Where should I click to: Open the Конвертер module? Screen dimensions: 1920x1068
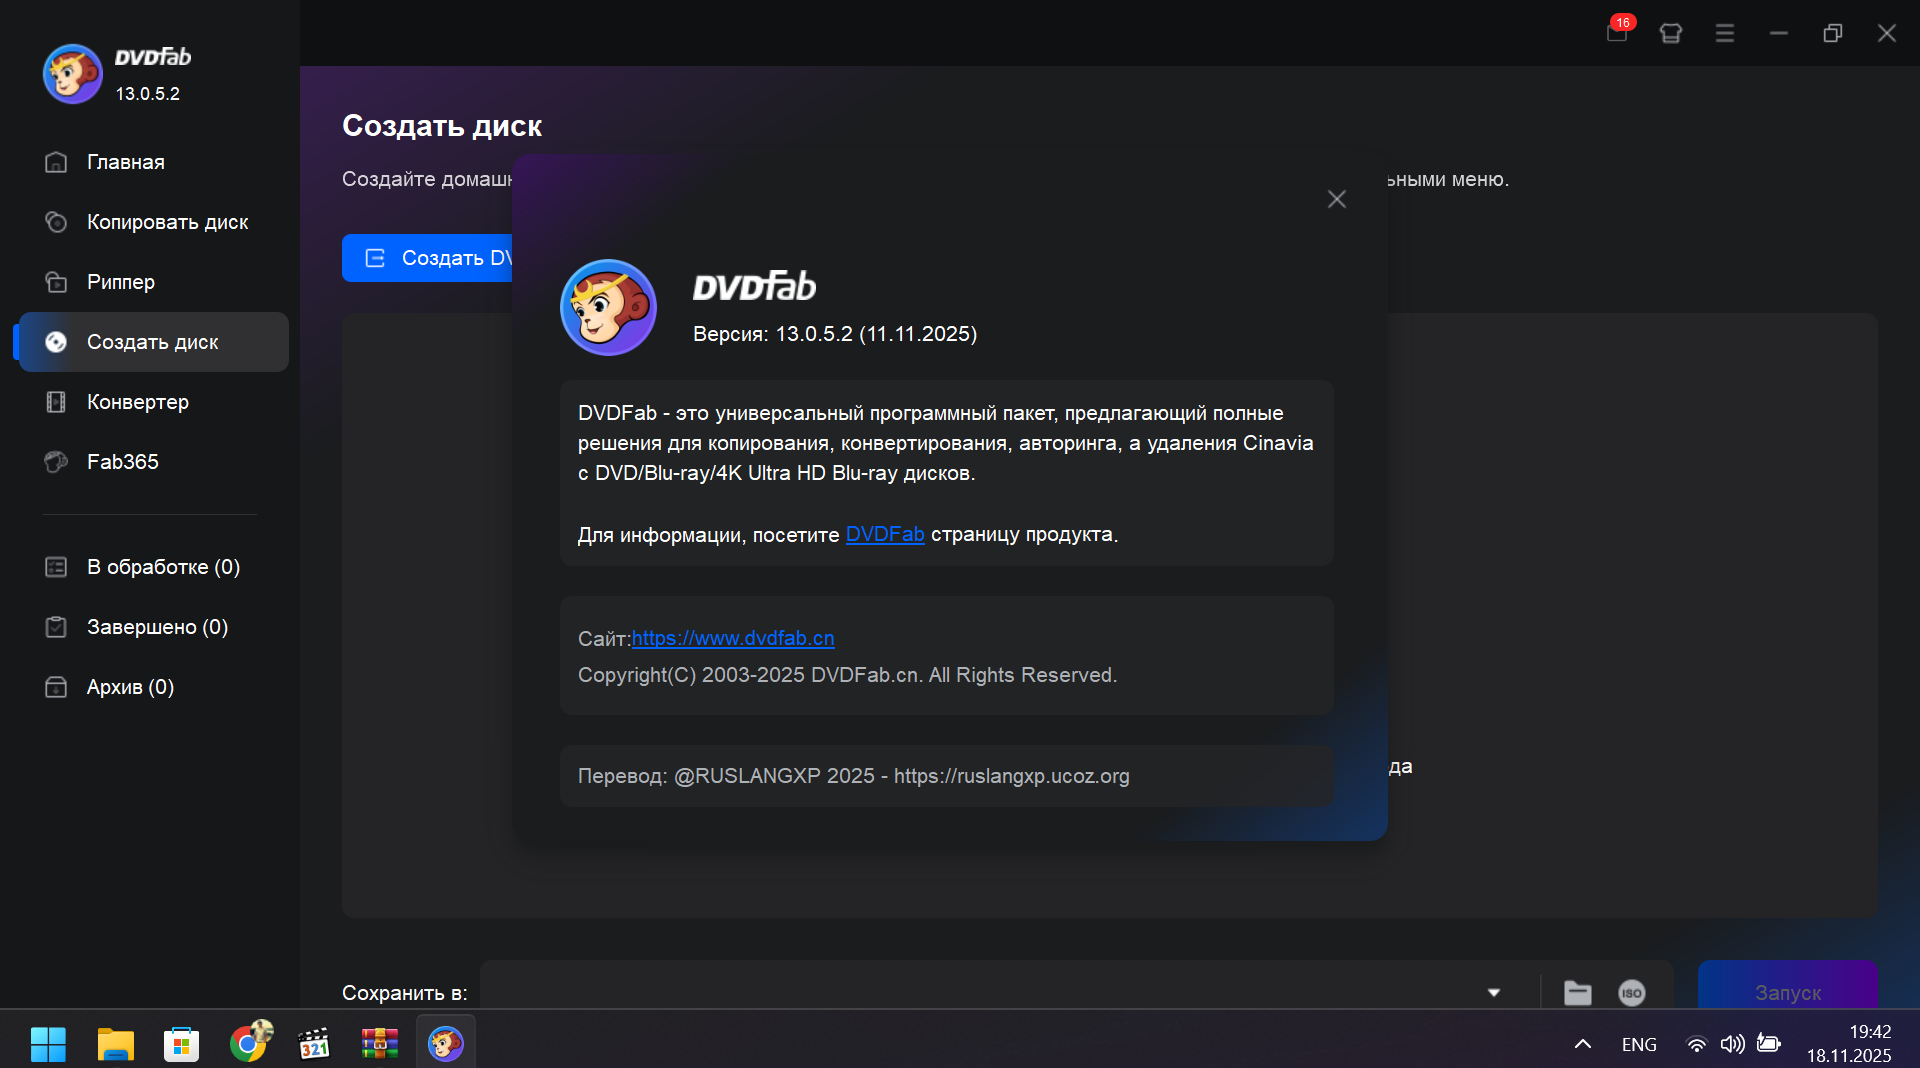pos(138,402)
